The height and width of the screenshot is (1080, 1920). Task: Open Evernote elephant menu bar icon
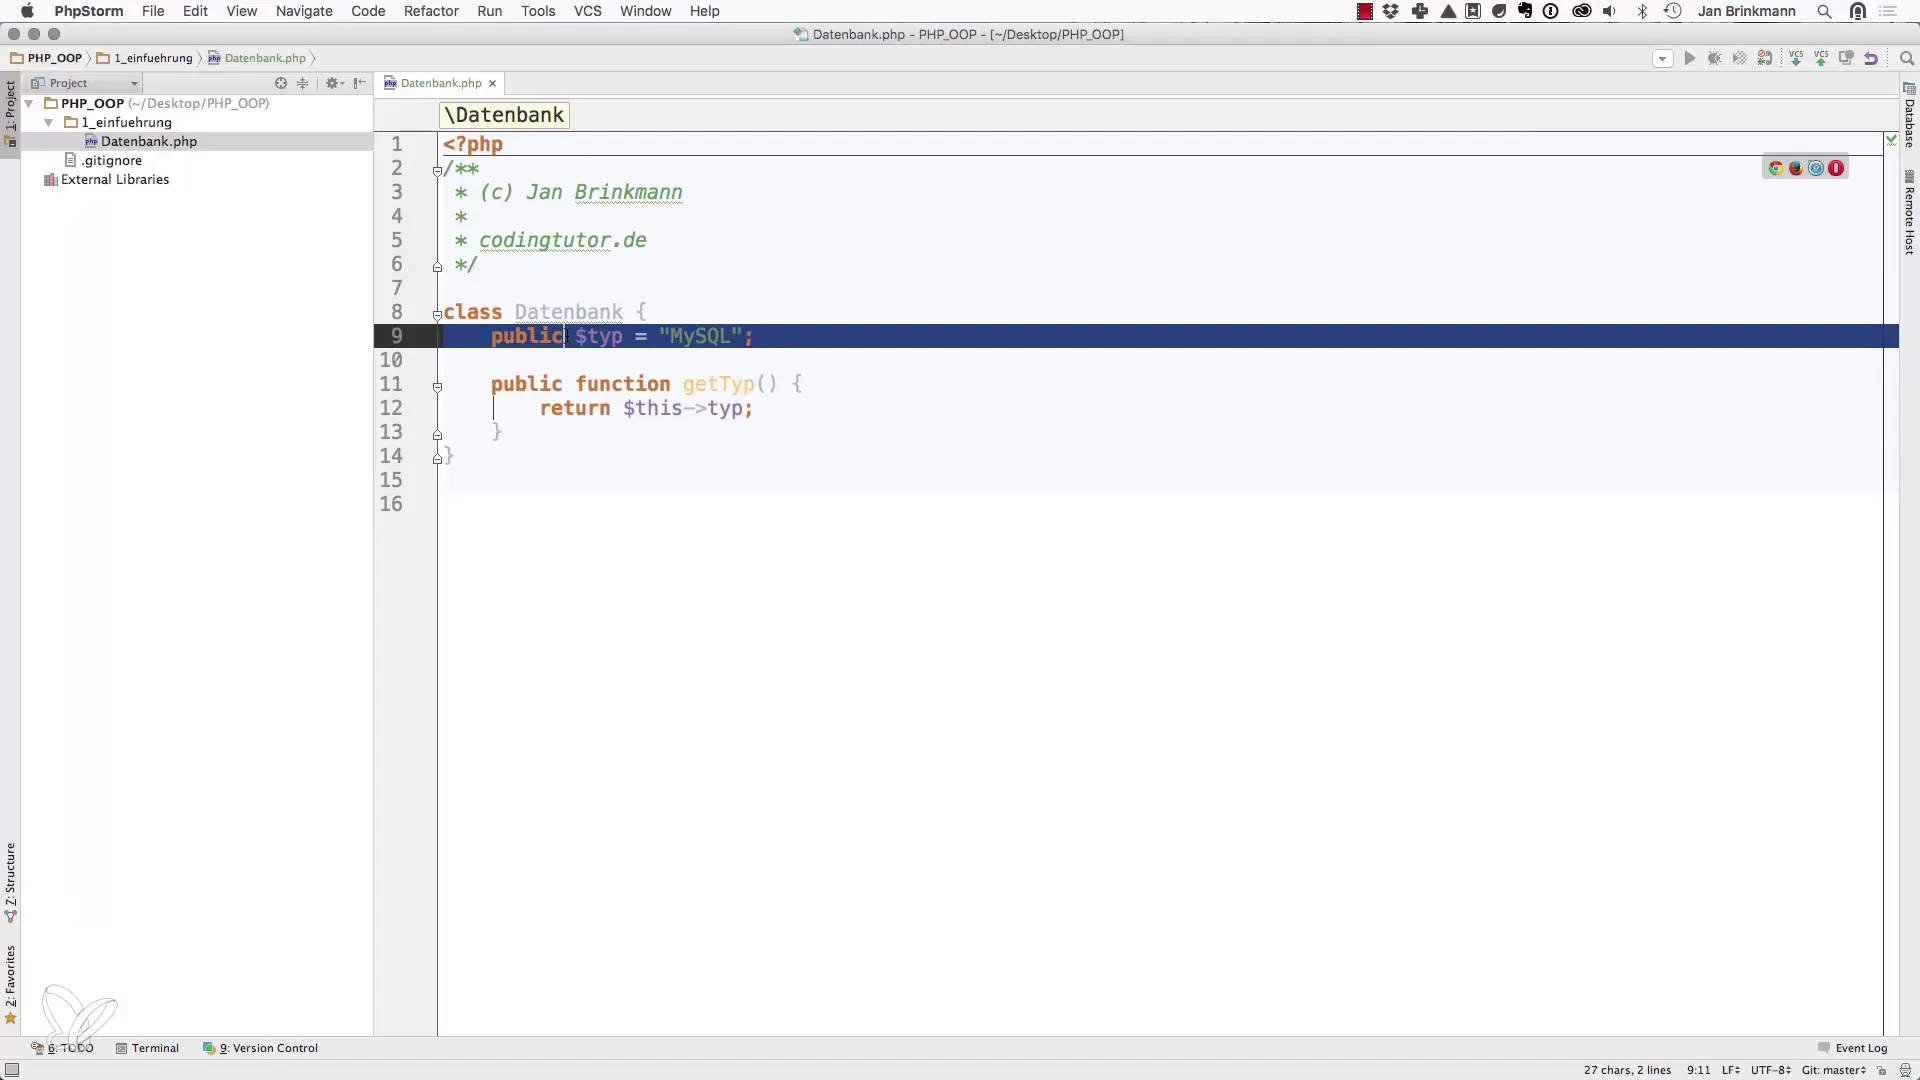tap(1525, 11)
